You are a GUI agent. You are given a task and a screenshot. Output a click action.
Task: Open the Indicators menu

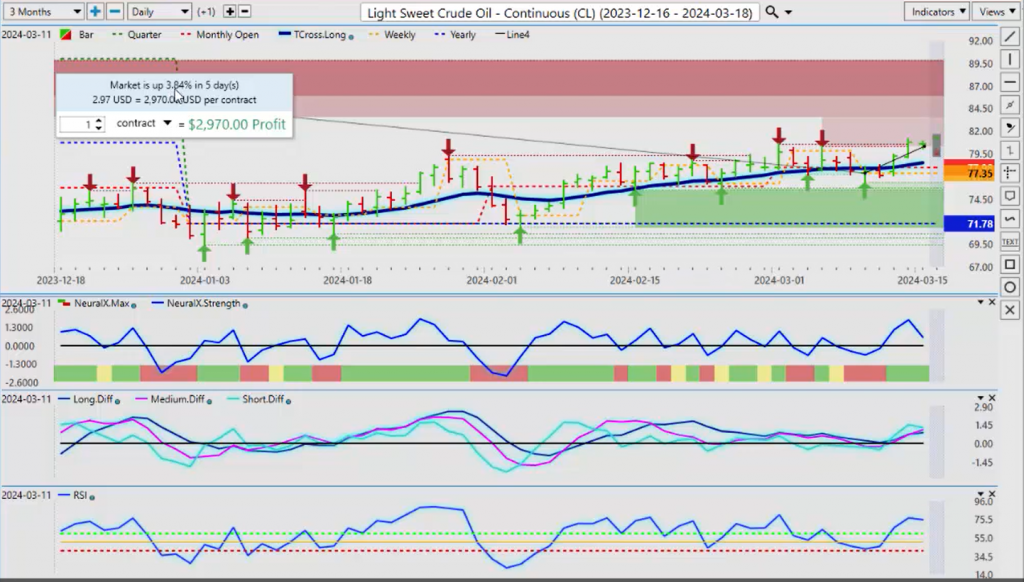click(x=936, y=12)
